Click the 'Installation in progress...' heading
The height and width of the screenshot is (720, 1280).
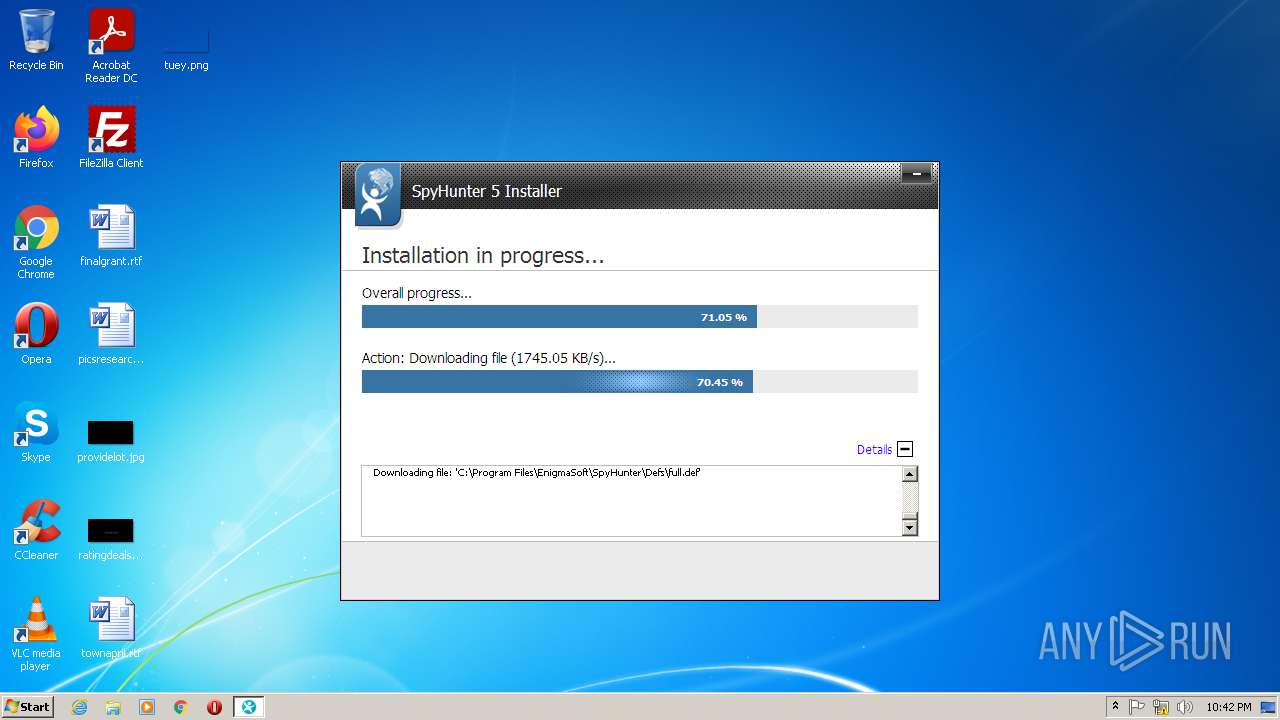click(483, 256)
